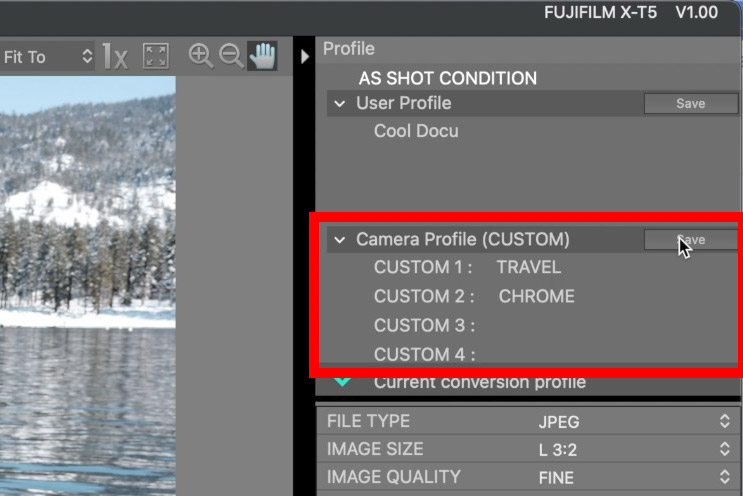Click the zoom out magnifier icon
Viewport: 743px width, 496px height.
[x=231, y=56]
